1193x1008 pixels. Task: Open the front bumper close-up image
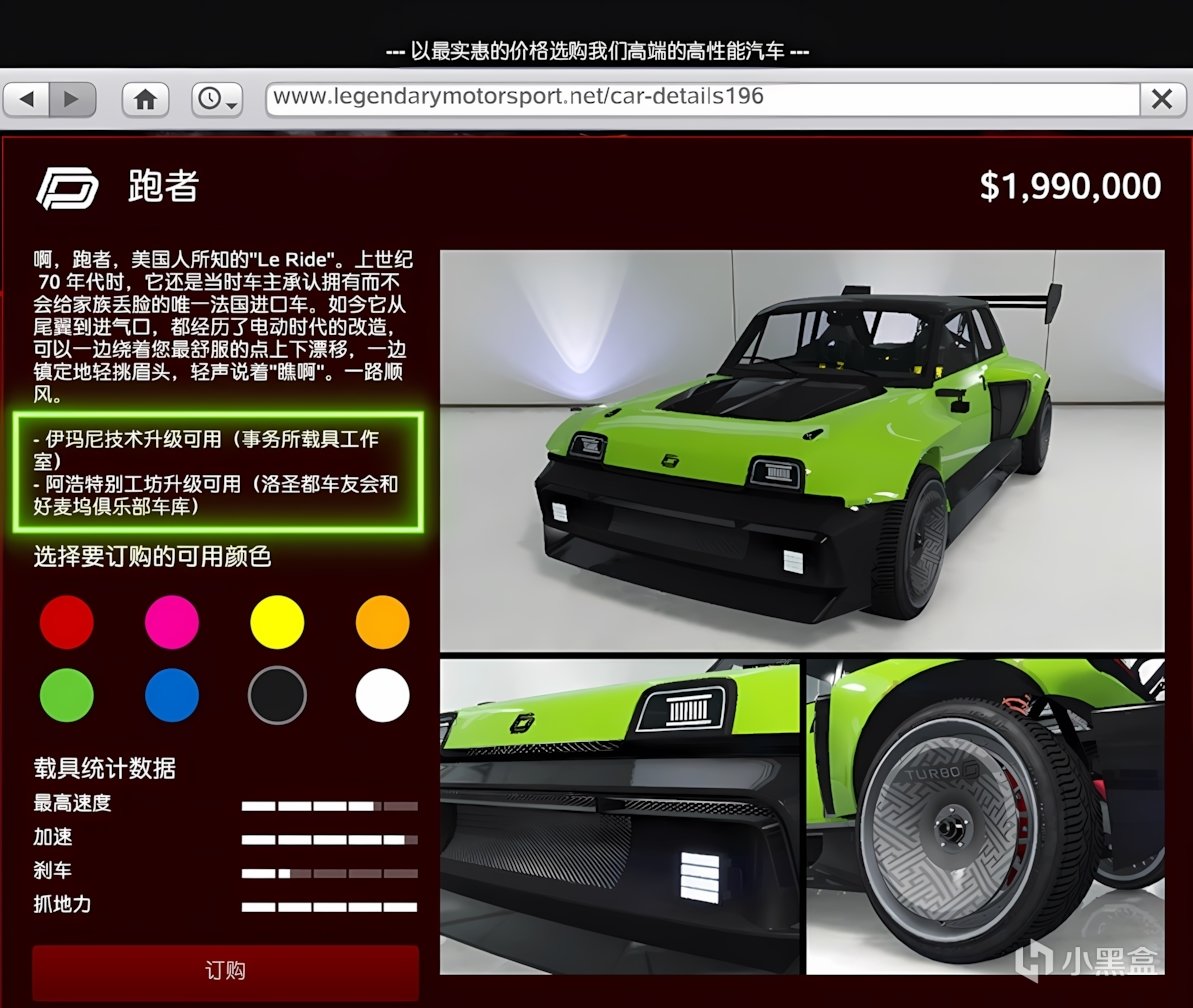coord(619,816)
